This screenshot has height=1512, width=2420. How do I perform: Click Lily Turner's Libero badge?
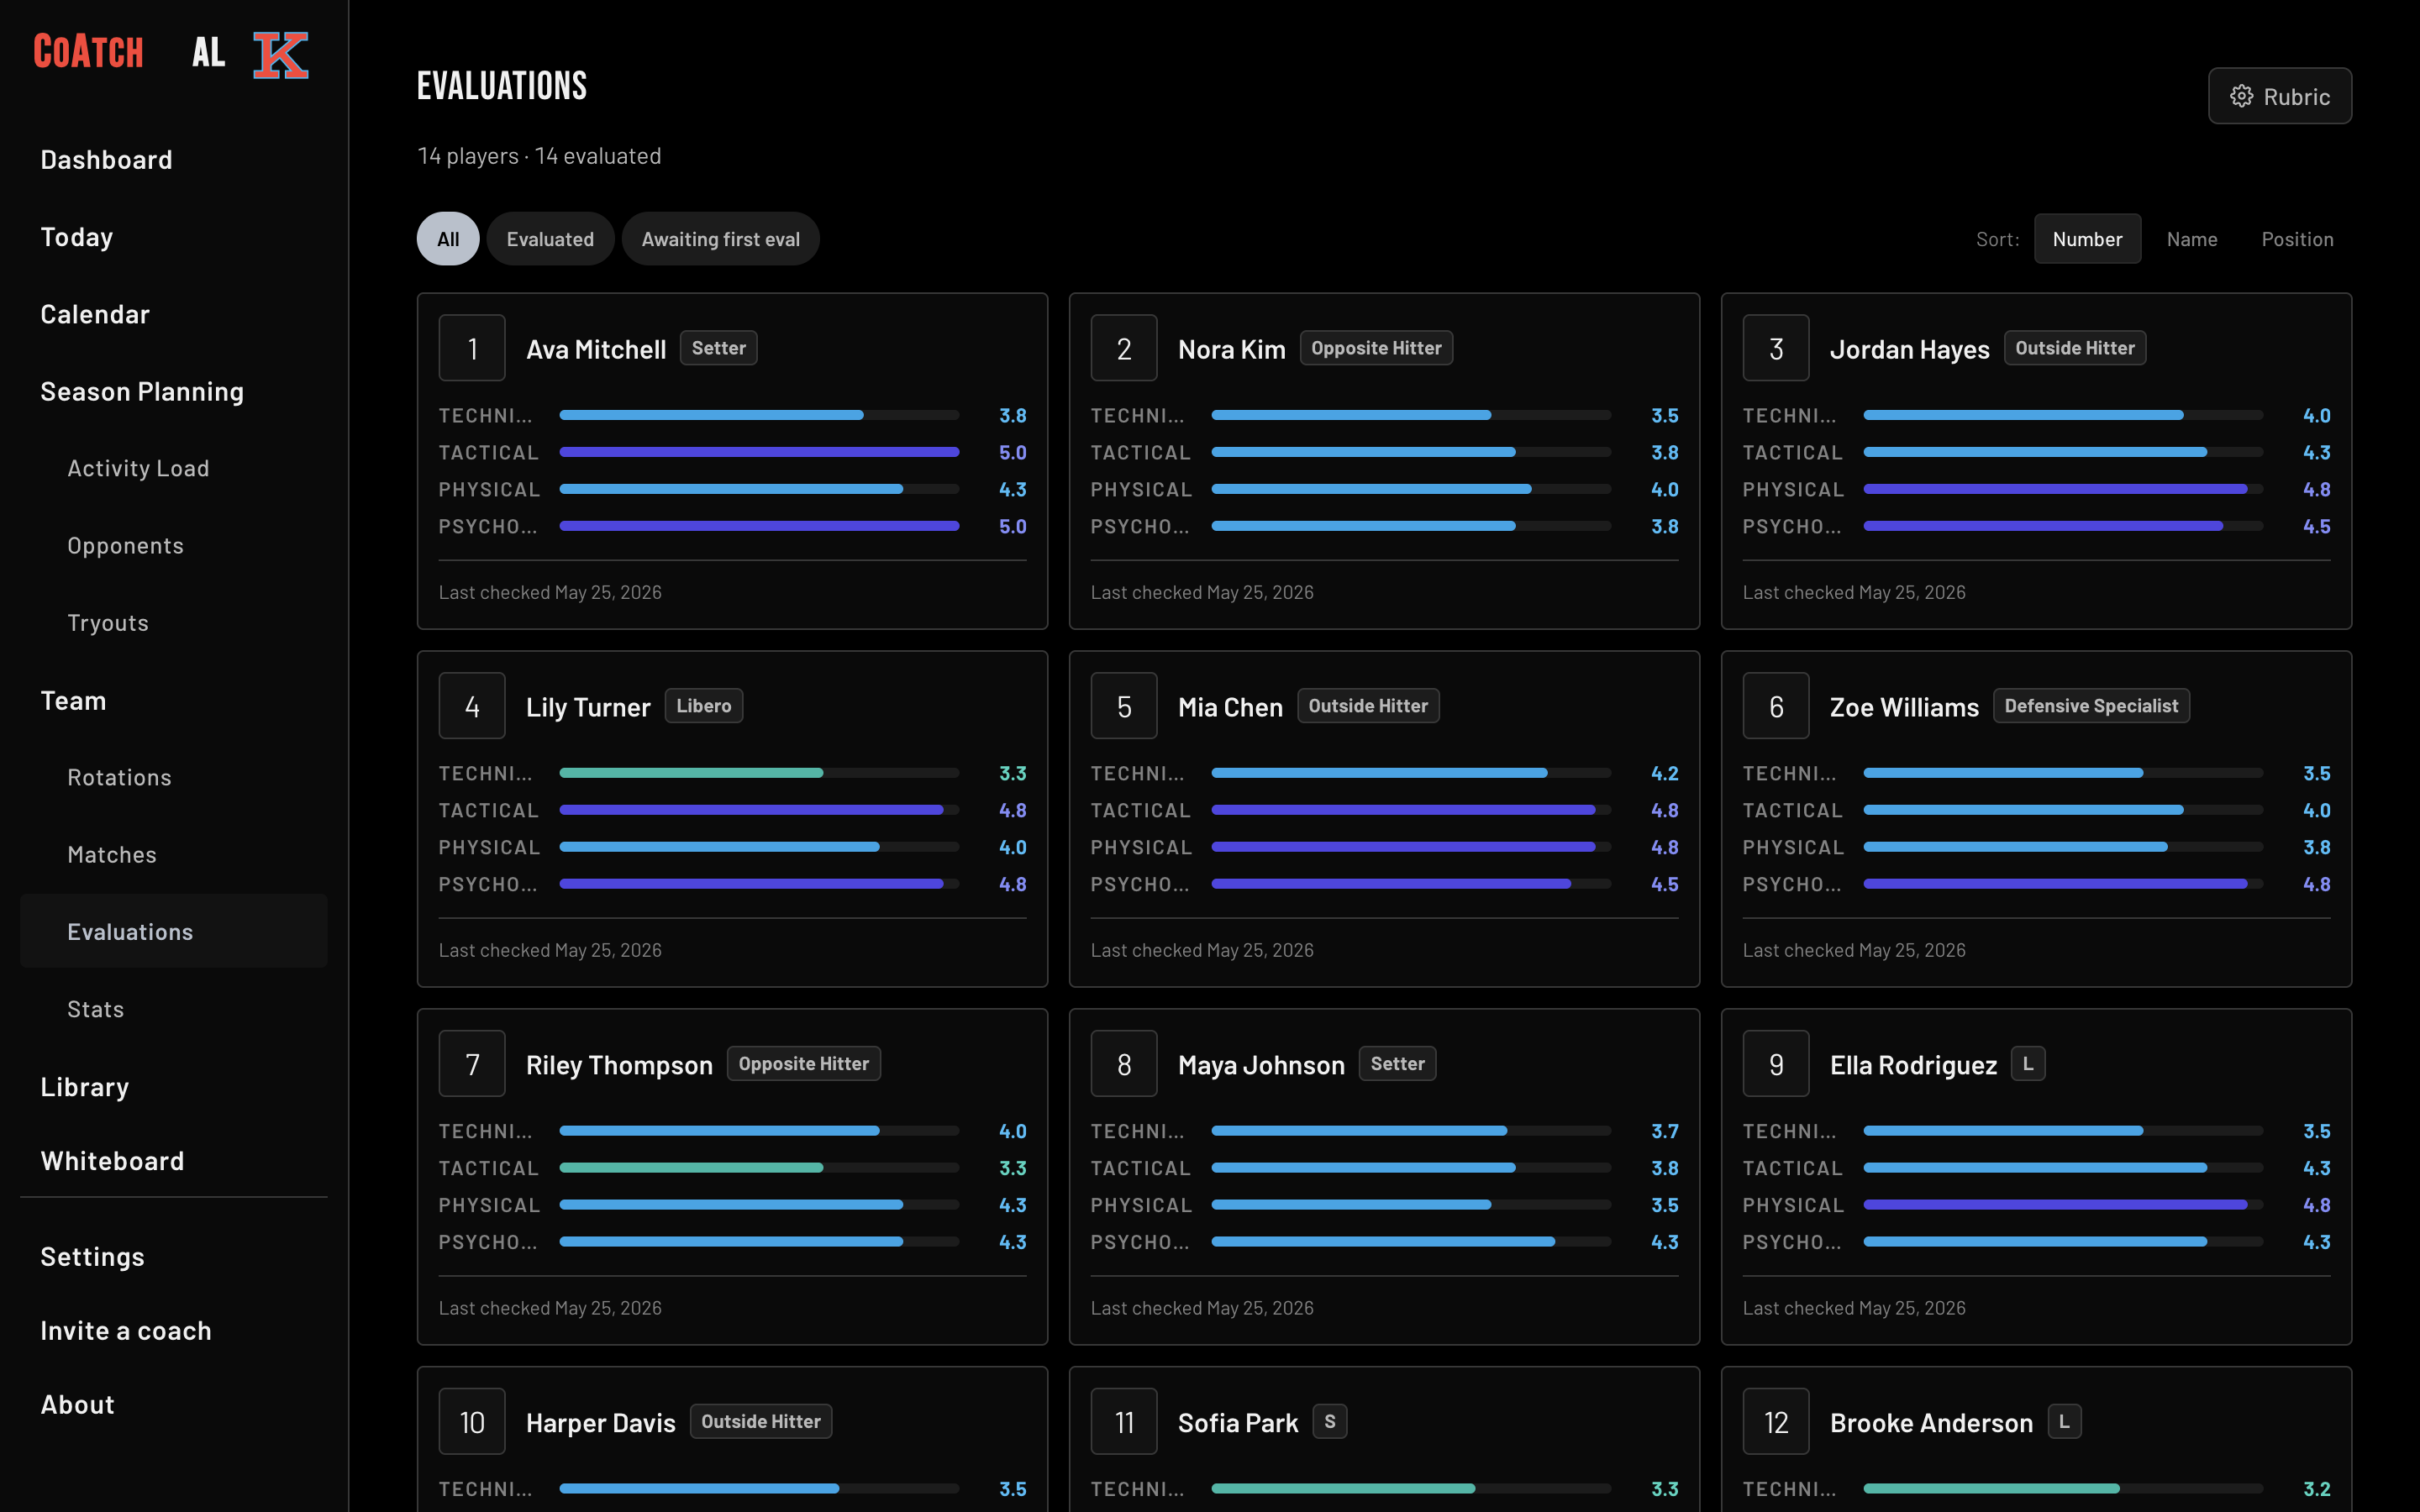point(703,706)
